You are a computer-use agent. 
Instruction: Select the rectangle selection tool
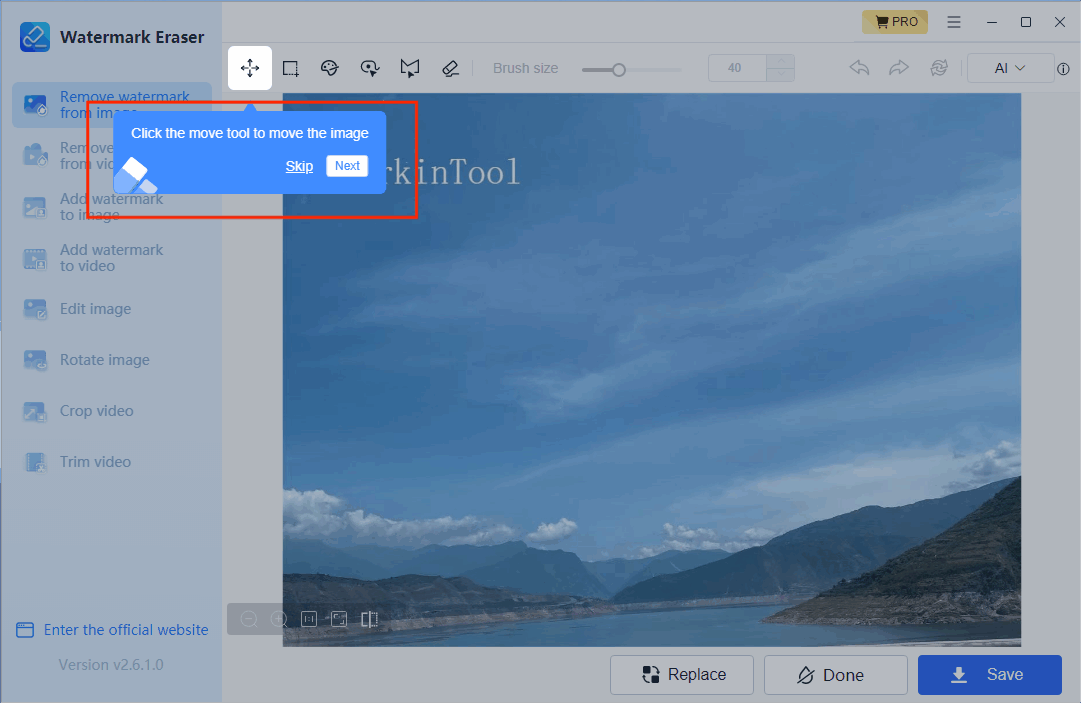click(x=290, y=68)
